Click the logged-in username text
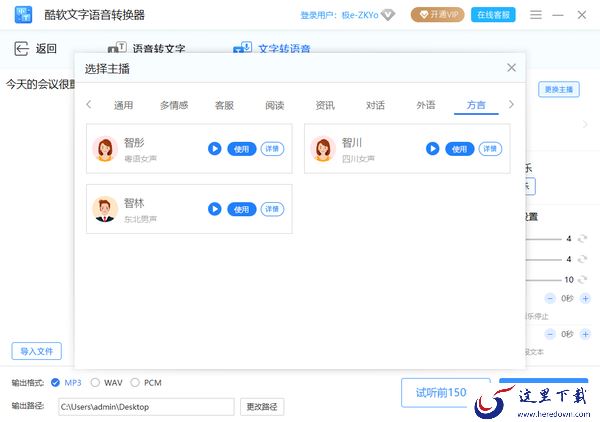This screenshot has height=422, width=600. [339, 15]
